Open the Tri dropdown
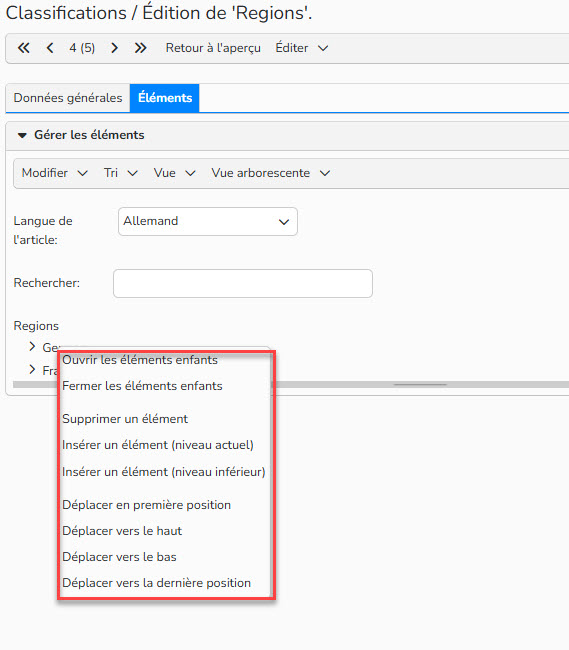The width and height of the screenshot is (569, 650). [x=121, y=173]
